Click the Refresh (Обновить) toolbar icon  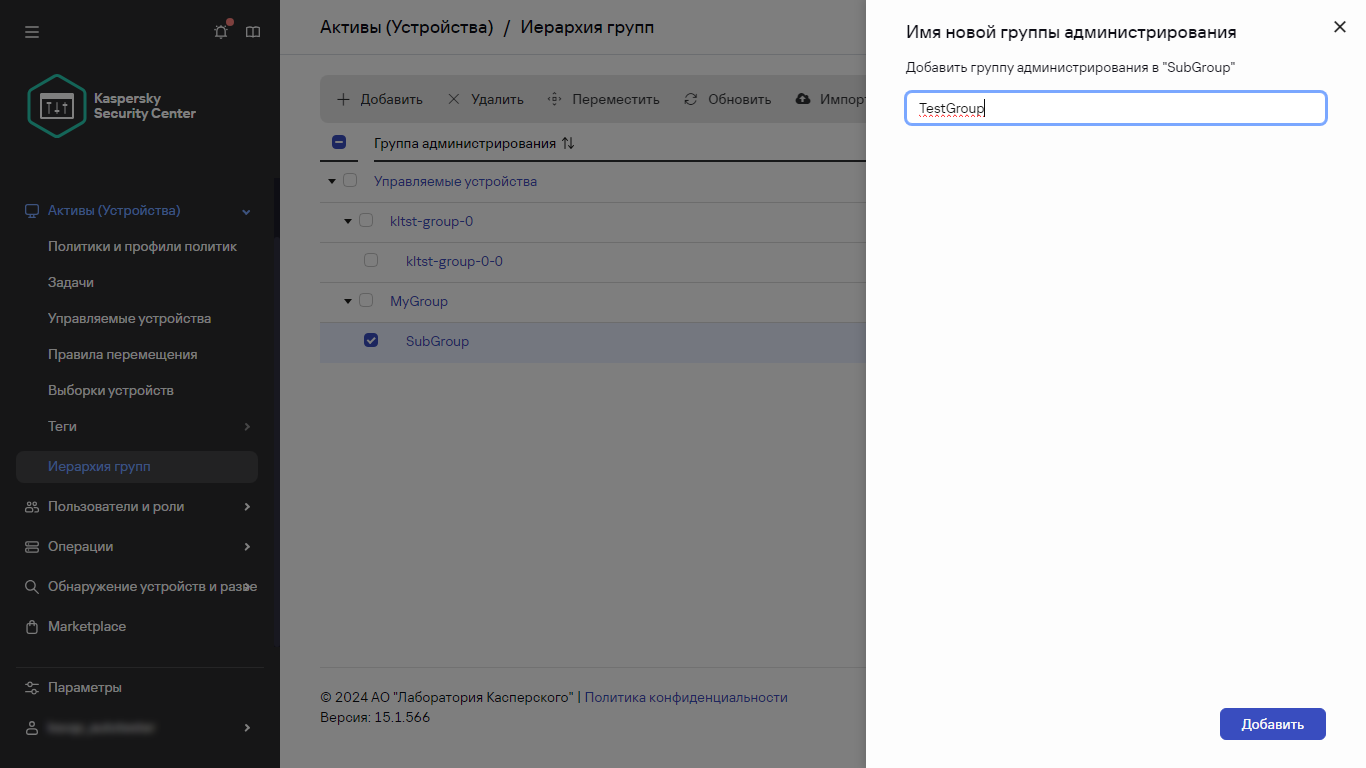(690, 99)
